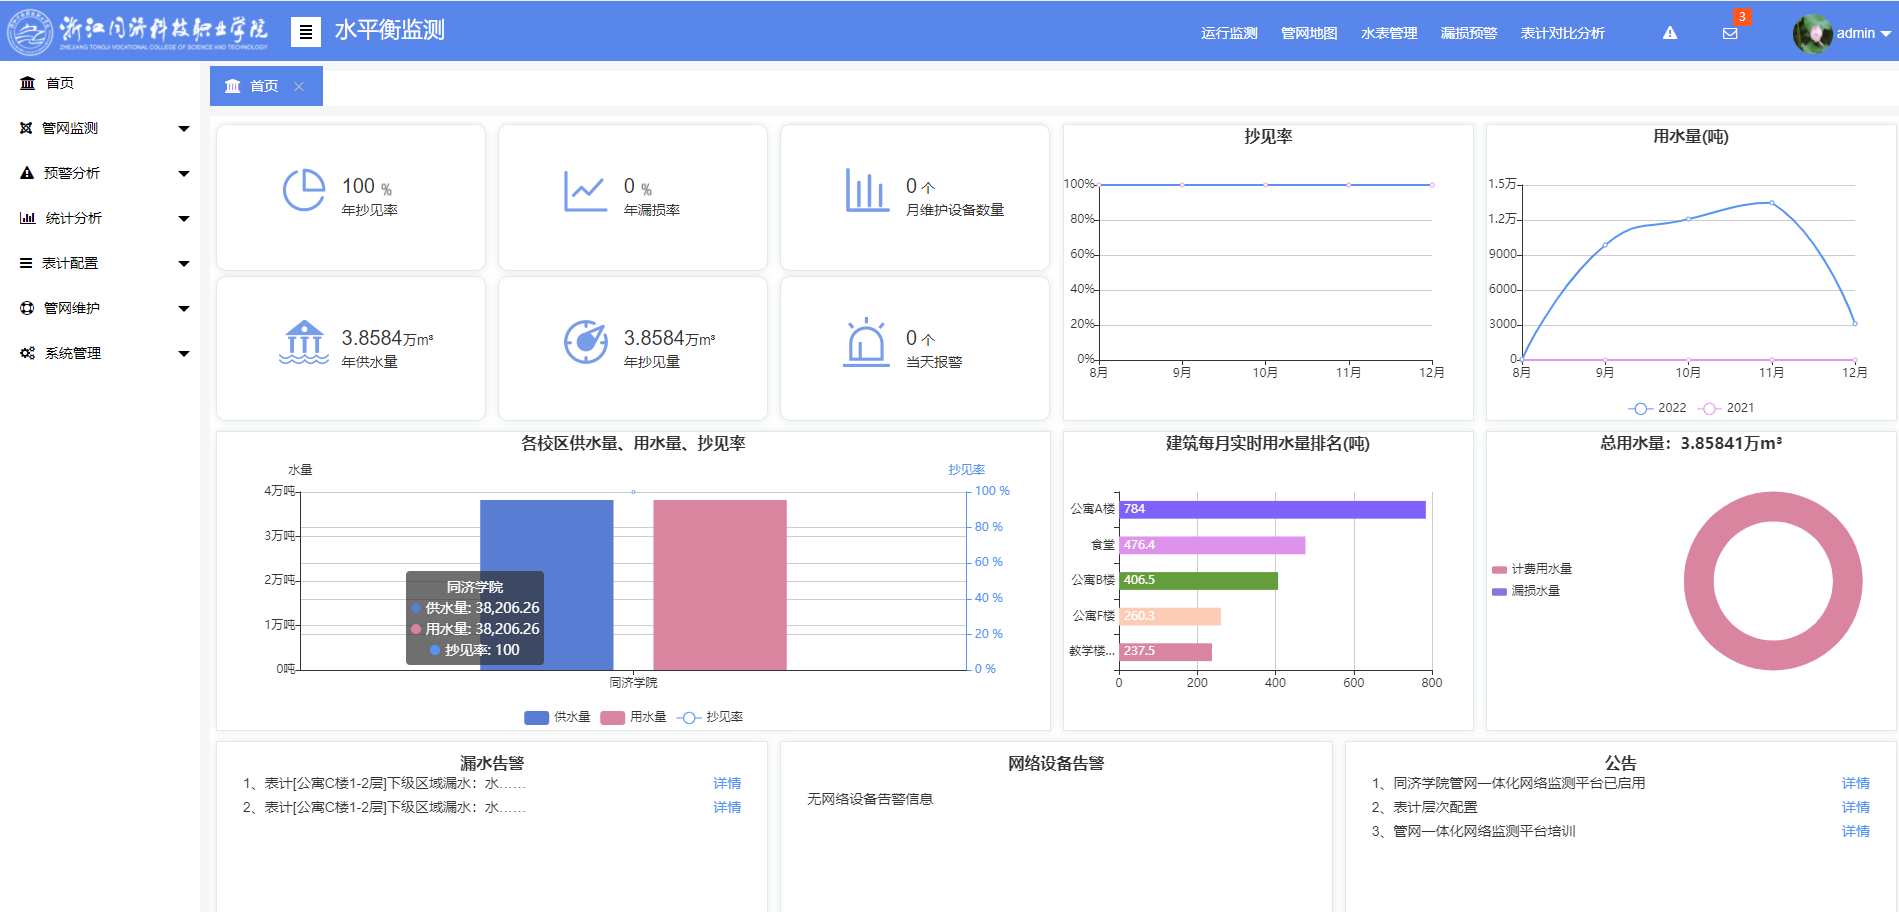Click 详情 beside 表计层次配置 announcement
The width and height of the screenshot is (1899, 912).
(x=1855, y=807)
